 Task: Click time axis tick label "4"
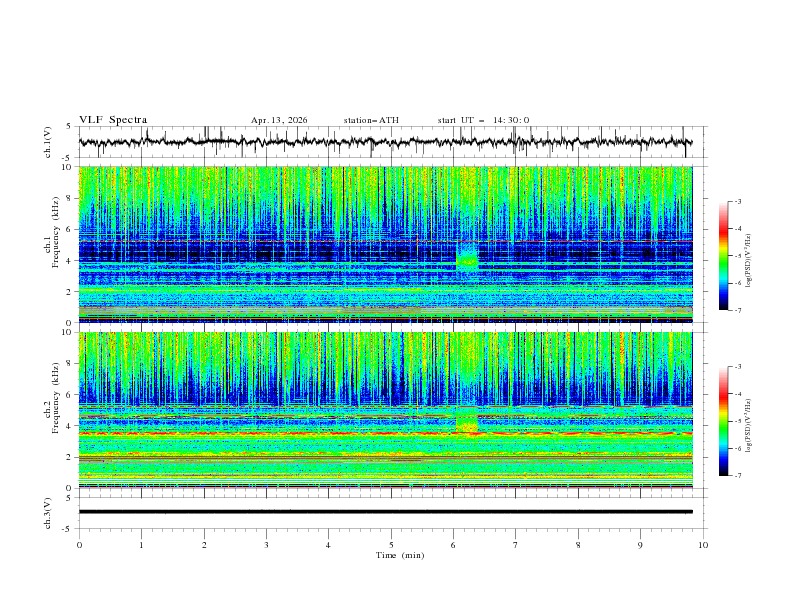[x=328, y=545]
